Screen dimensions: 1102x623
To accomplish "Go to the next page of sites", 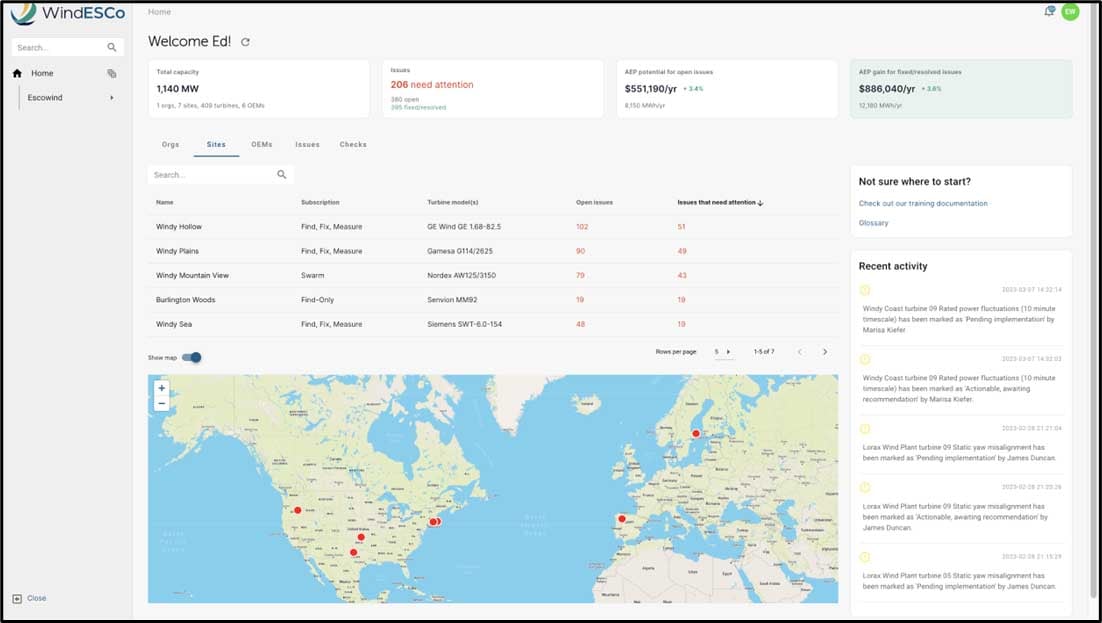I will [x=825, y=352].
